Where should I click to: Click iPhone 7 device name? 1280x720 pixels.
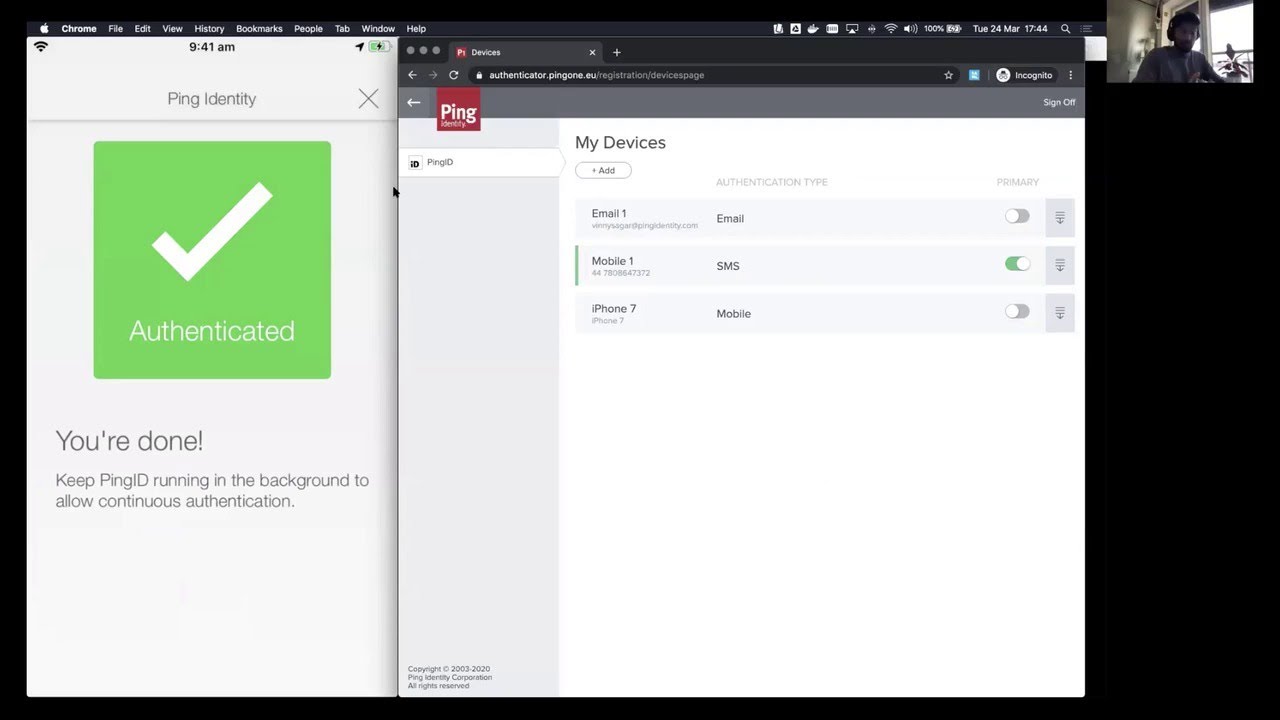(614, 309)
